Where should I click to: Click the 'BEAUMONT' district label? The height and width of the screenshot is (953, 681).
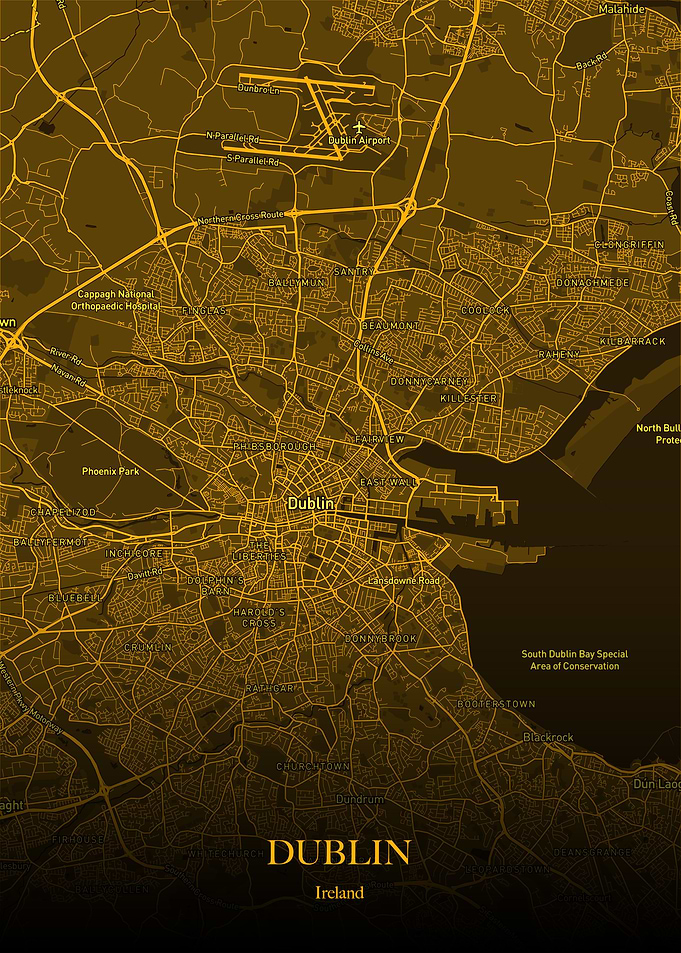coord(390,326)
